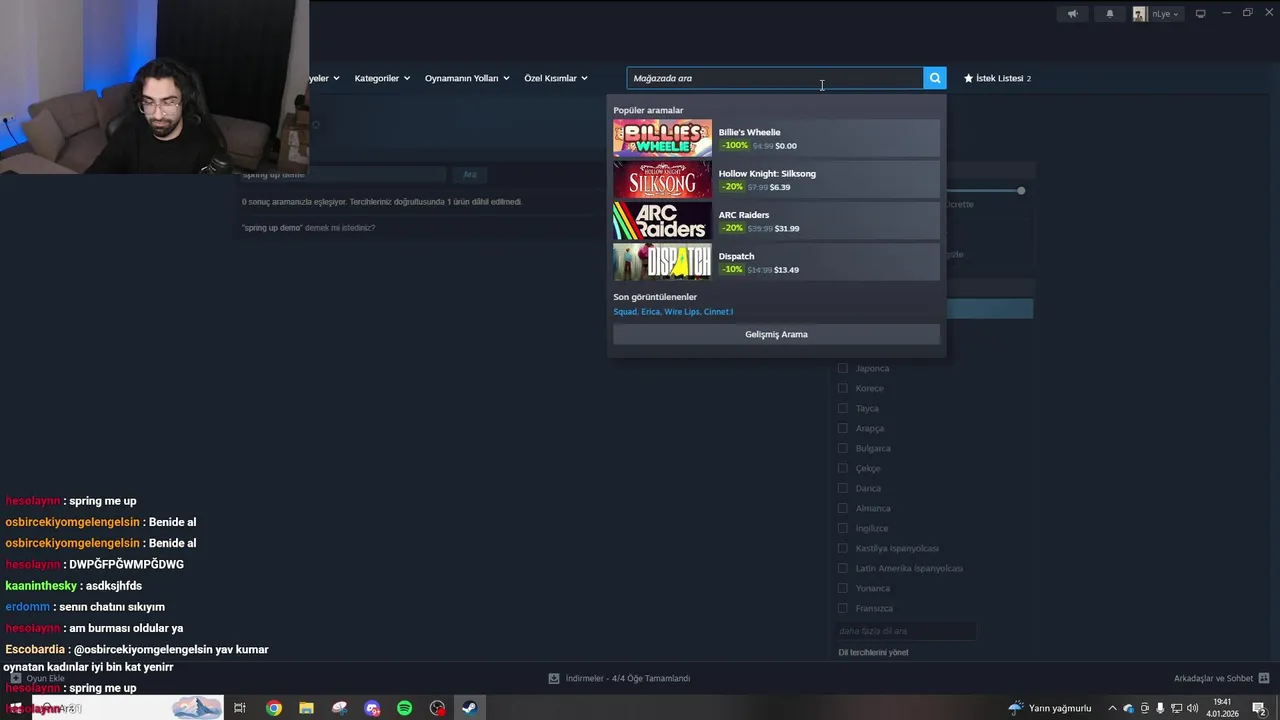Check the Bulgarca language checkbox
Image resolution: width=1280 pixels, height=720 pixels.
point(842,448)
